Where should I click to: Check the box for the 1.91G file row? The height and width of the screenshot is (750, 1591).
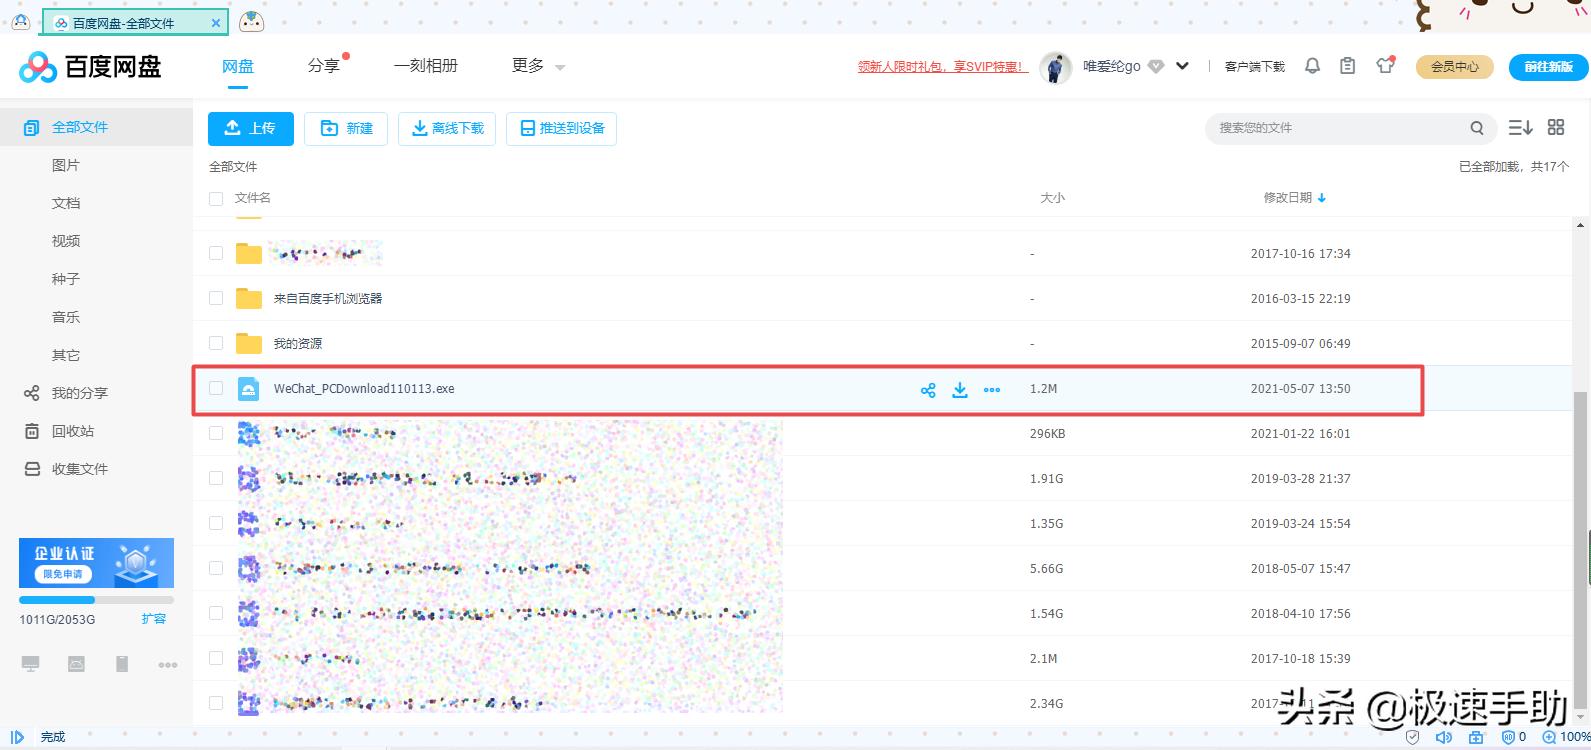click(215, 478)
